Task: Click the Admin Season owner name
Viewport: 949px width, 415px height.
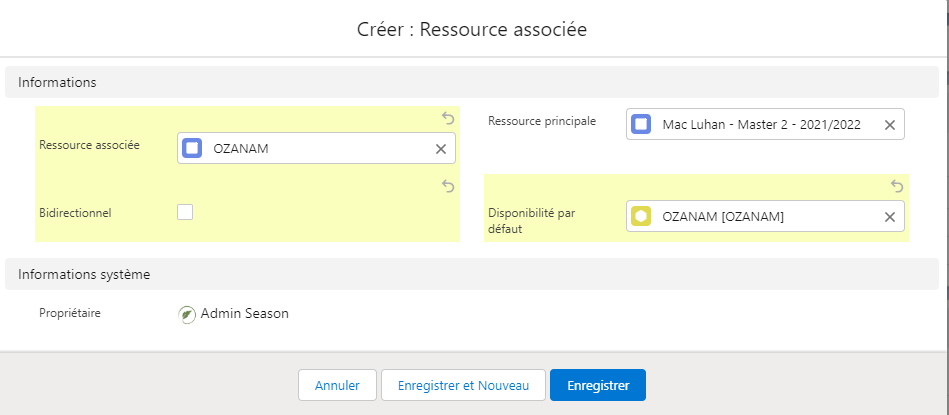Action: 244,314
